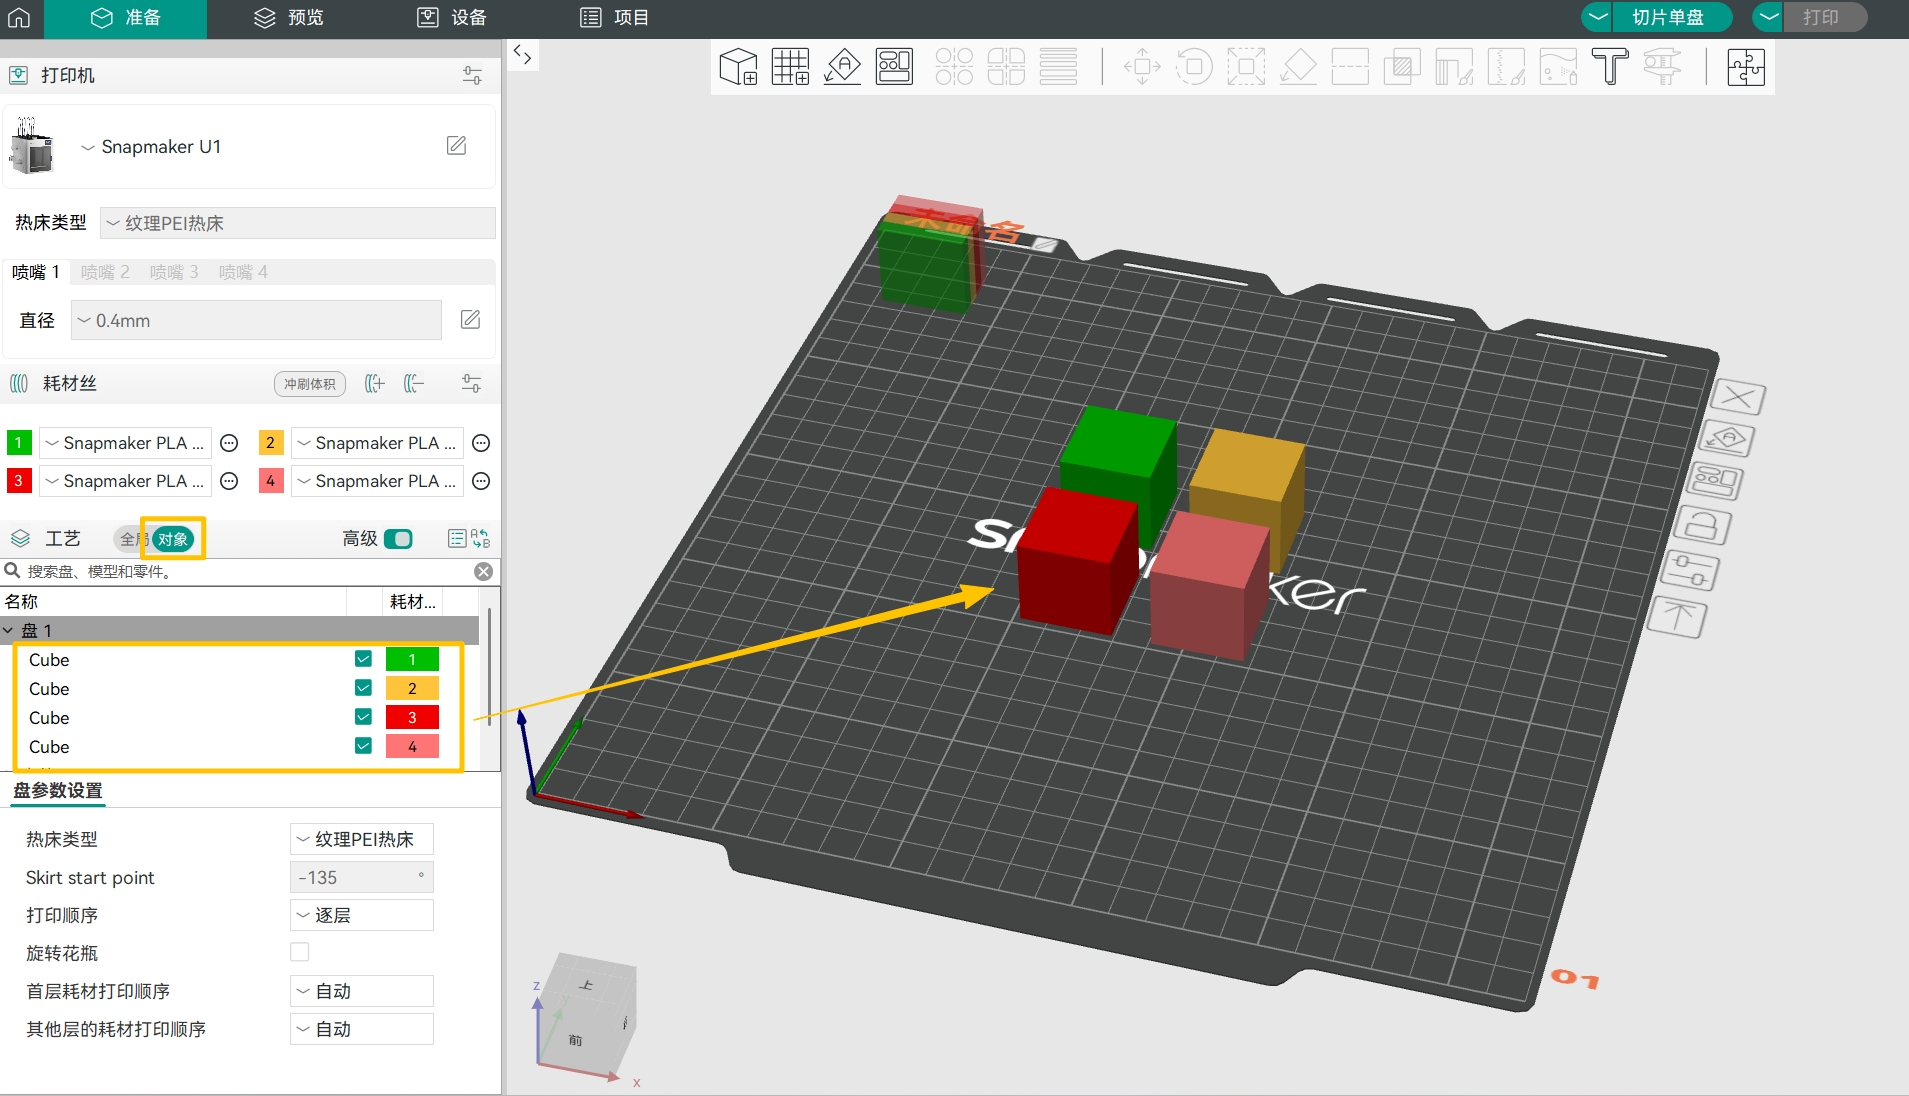Click the home icon in top bar

coord(19,18)
